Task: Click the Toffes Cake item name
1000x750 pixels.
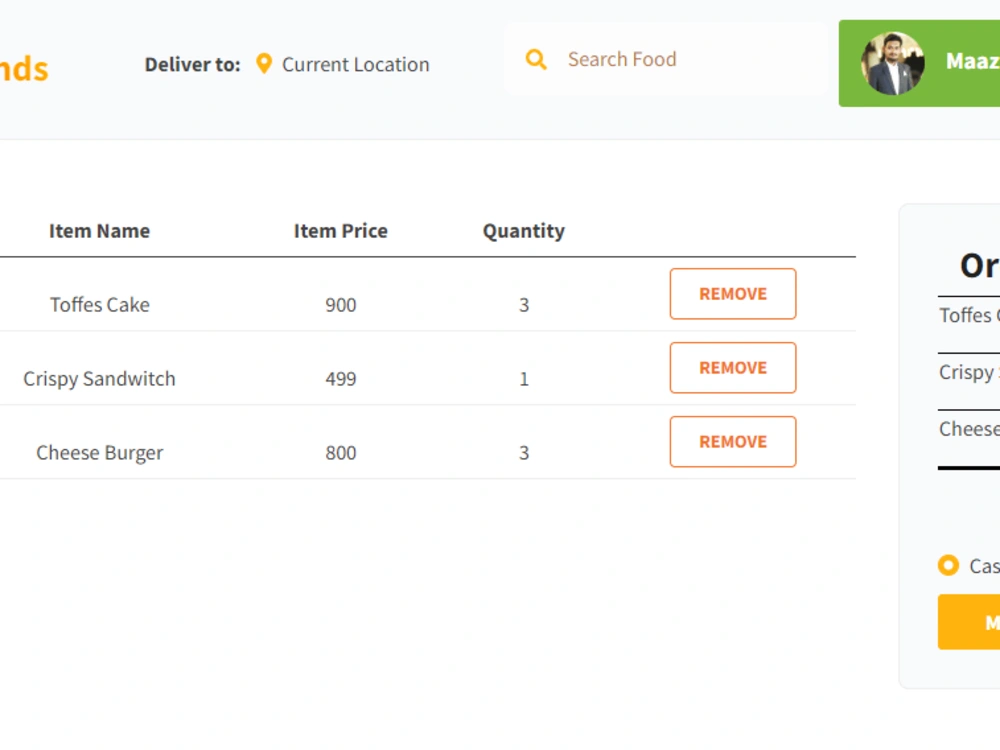Action: pyautogui.click(x=99, y=305)
